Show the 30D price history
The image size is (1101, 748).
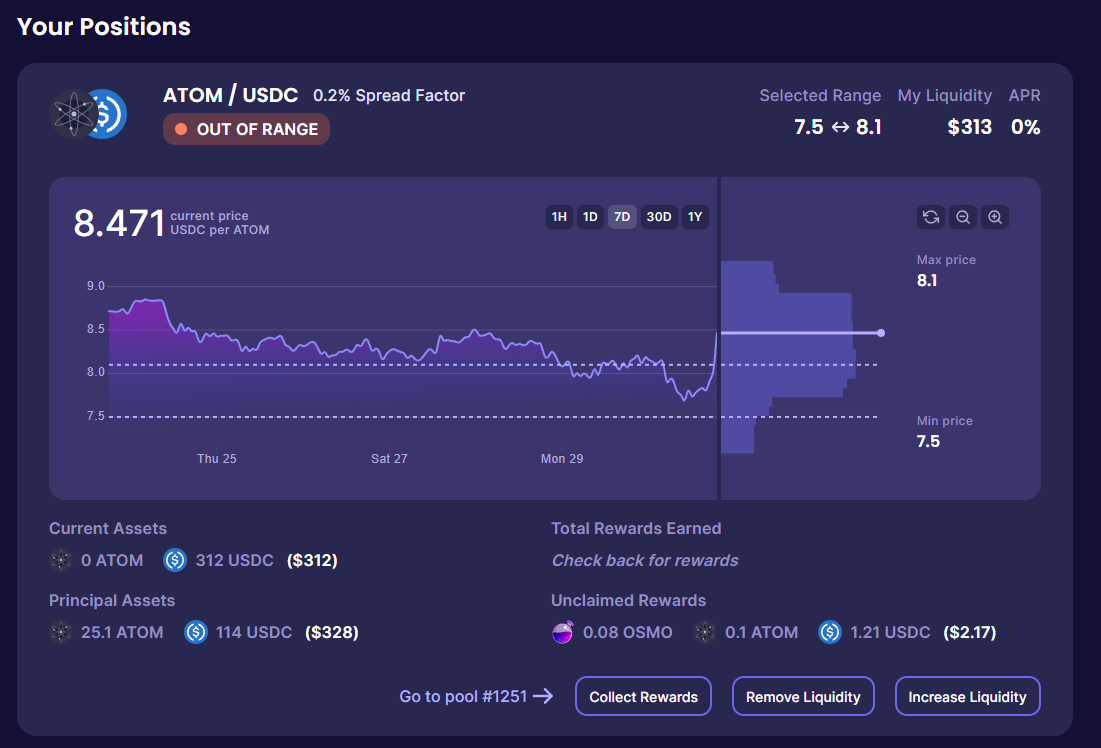[659, 217]
